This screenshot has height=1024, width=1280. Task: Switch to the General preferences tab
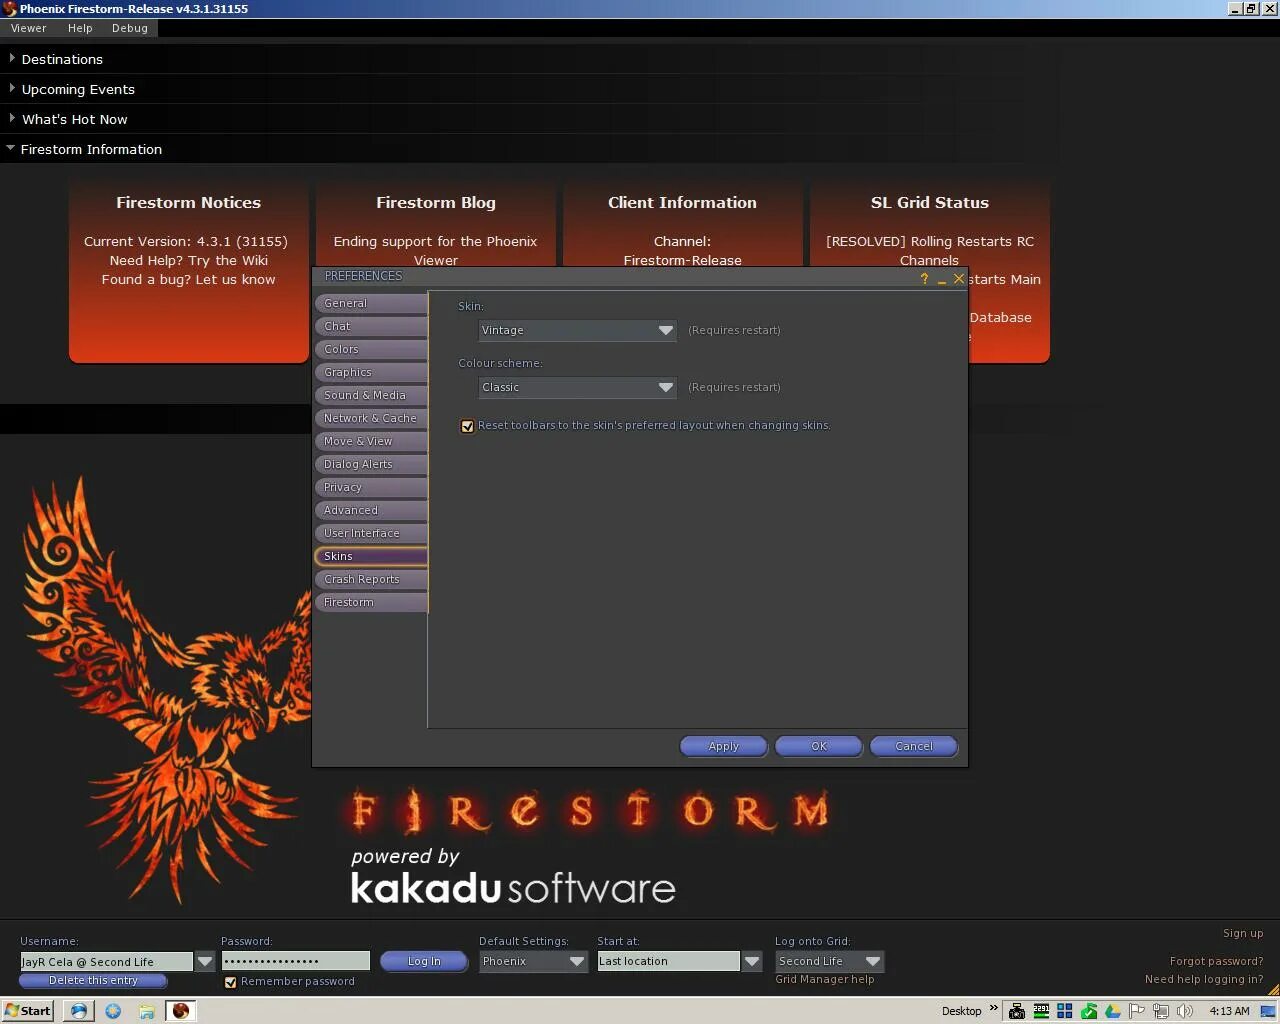pyautogui.click(x=371, y=303)
